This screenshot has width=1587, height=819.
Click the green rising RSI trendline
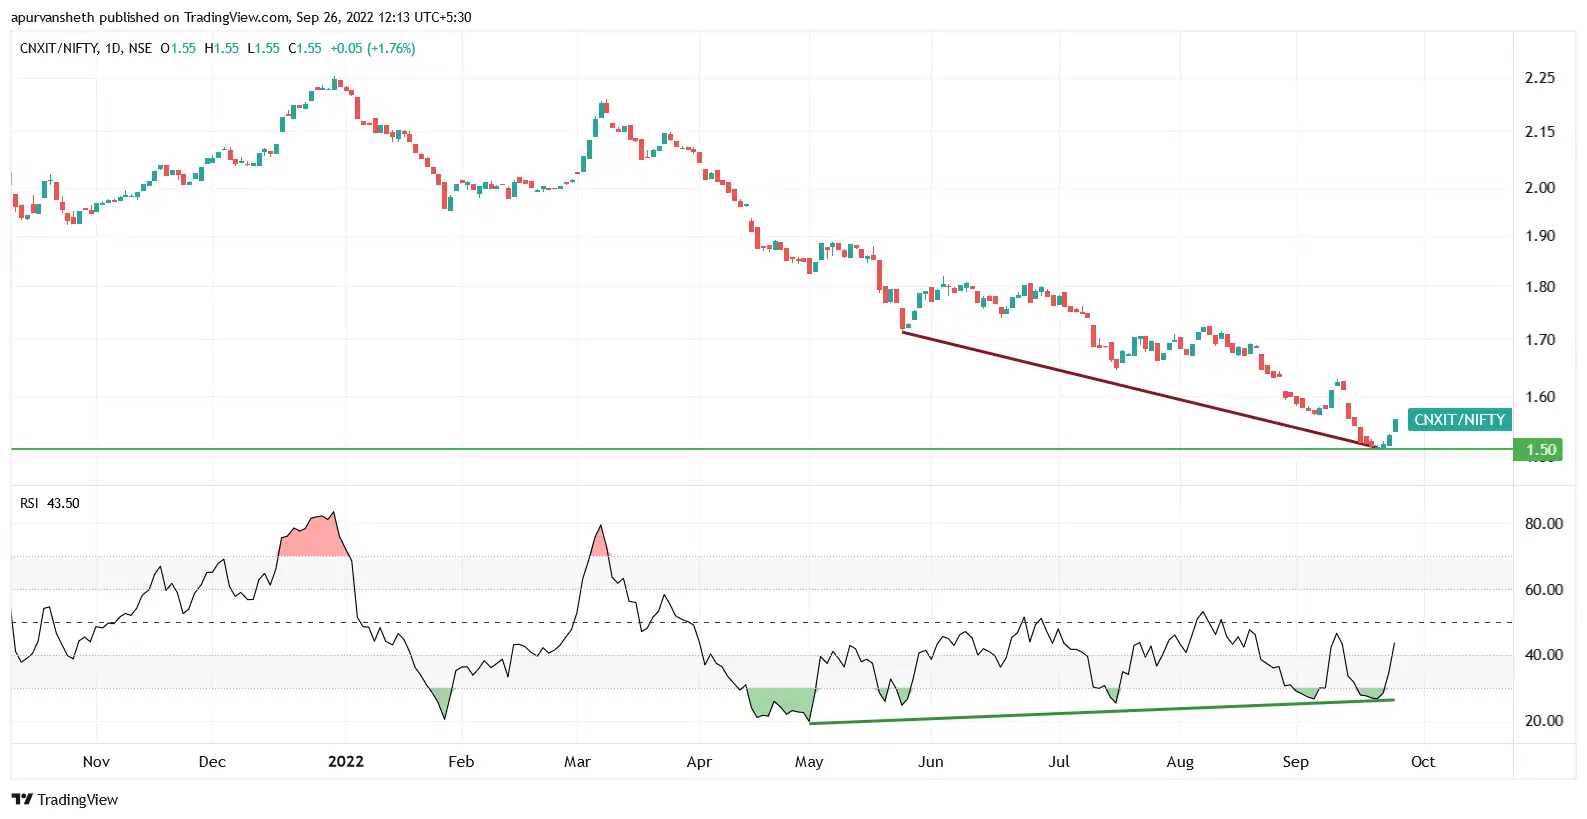[x=1100, y=711]
